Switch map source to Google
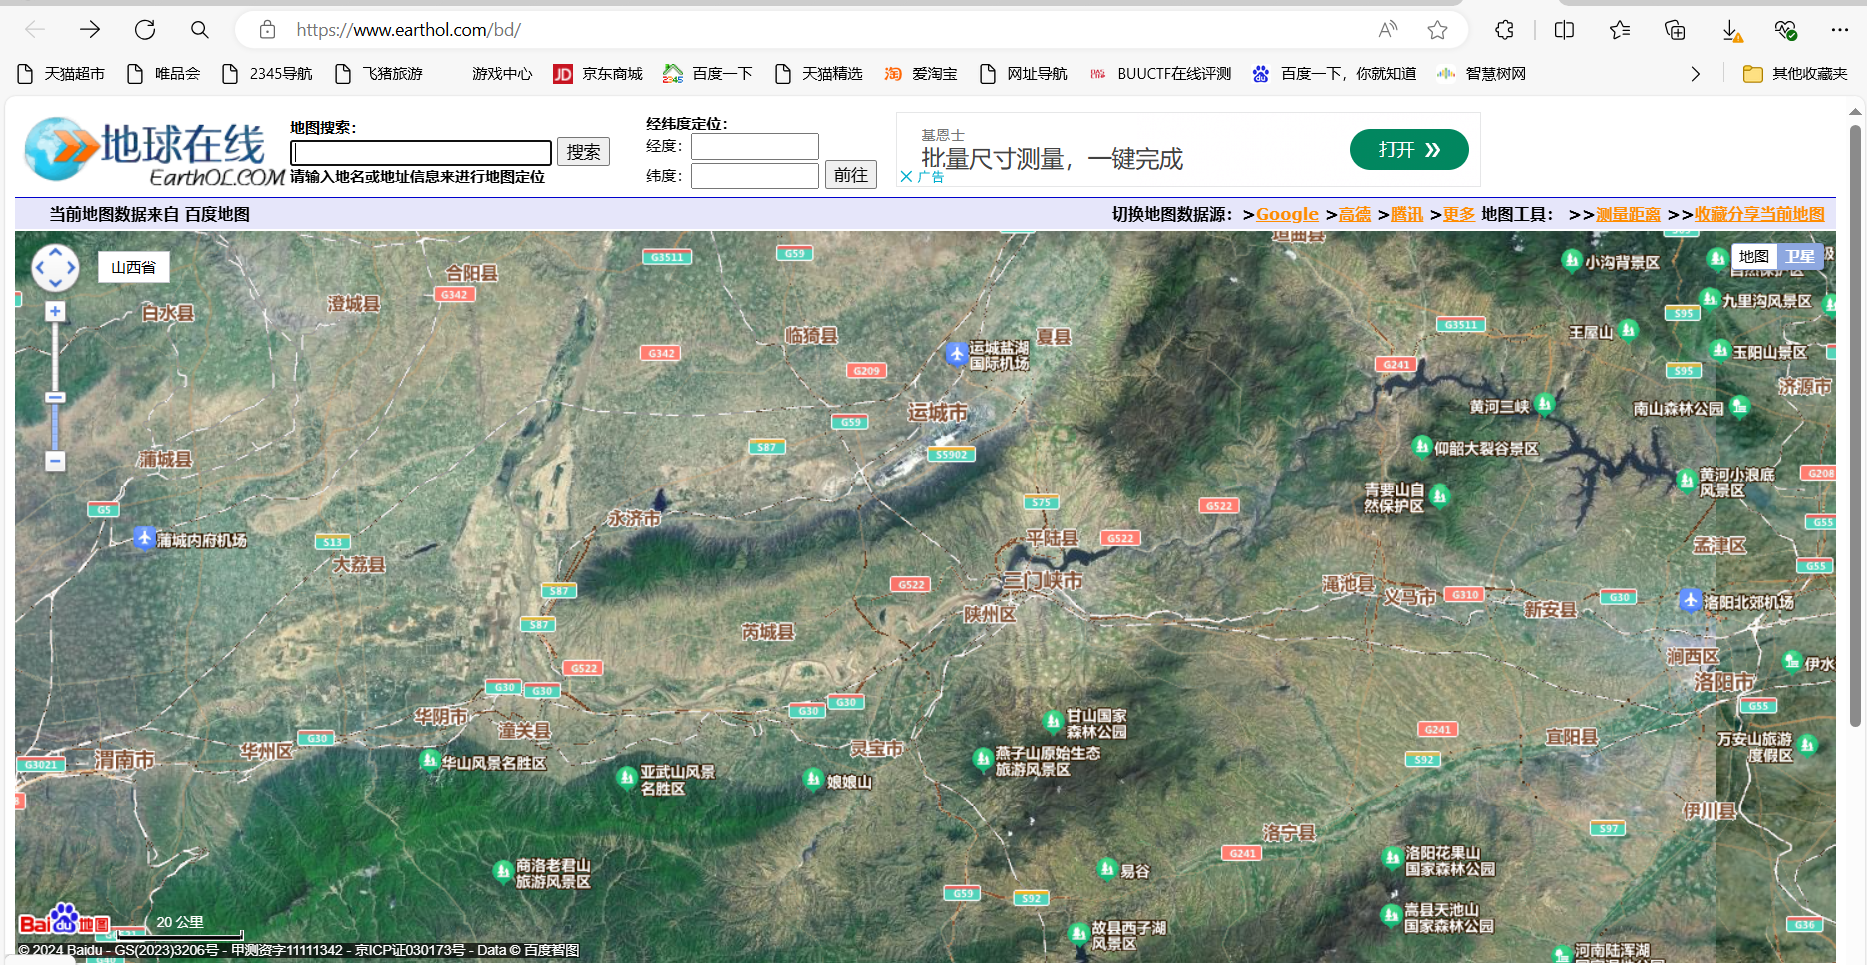The height and width of the screenshot is (965, 1867). pyautogui.click(x=1287, y=214)
